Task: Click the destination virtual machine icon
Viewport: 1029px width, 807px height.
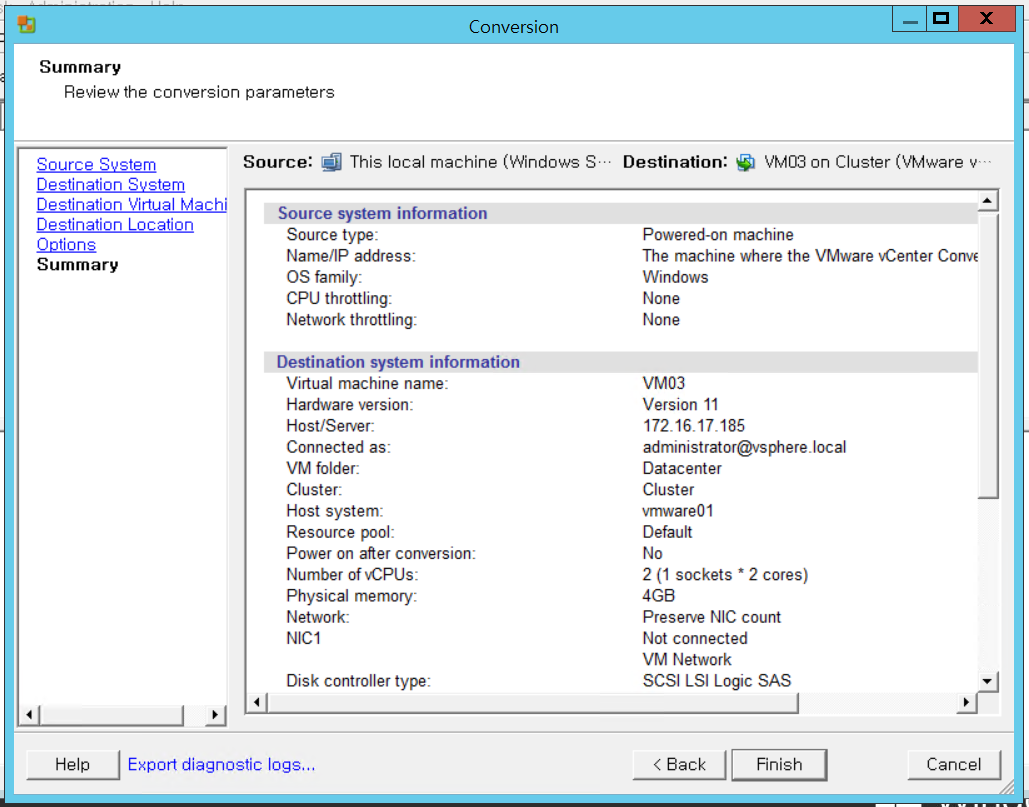Action: [746, 162]
